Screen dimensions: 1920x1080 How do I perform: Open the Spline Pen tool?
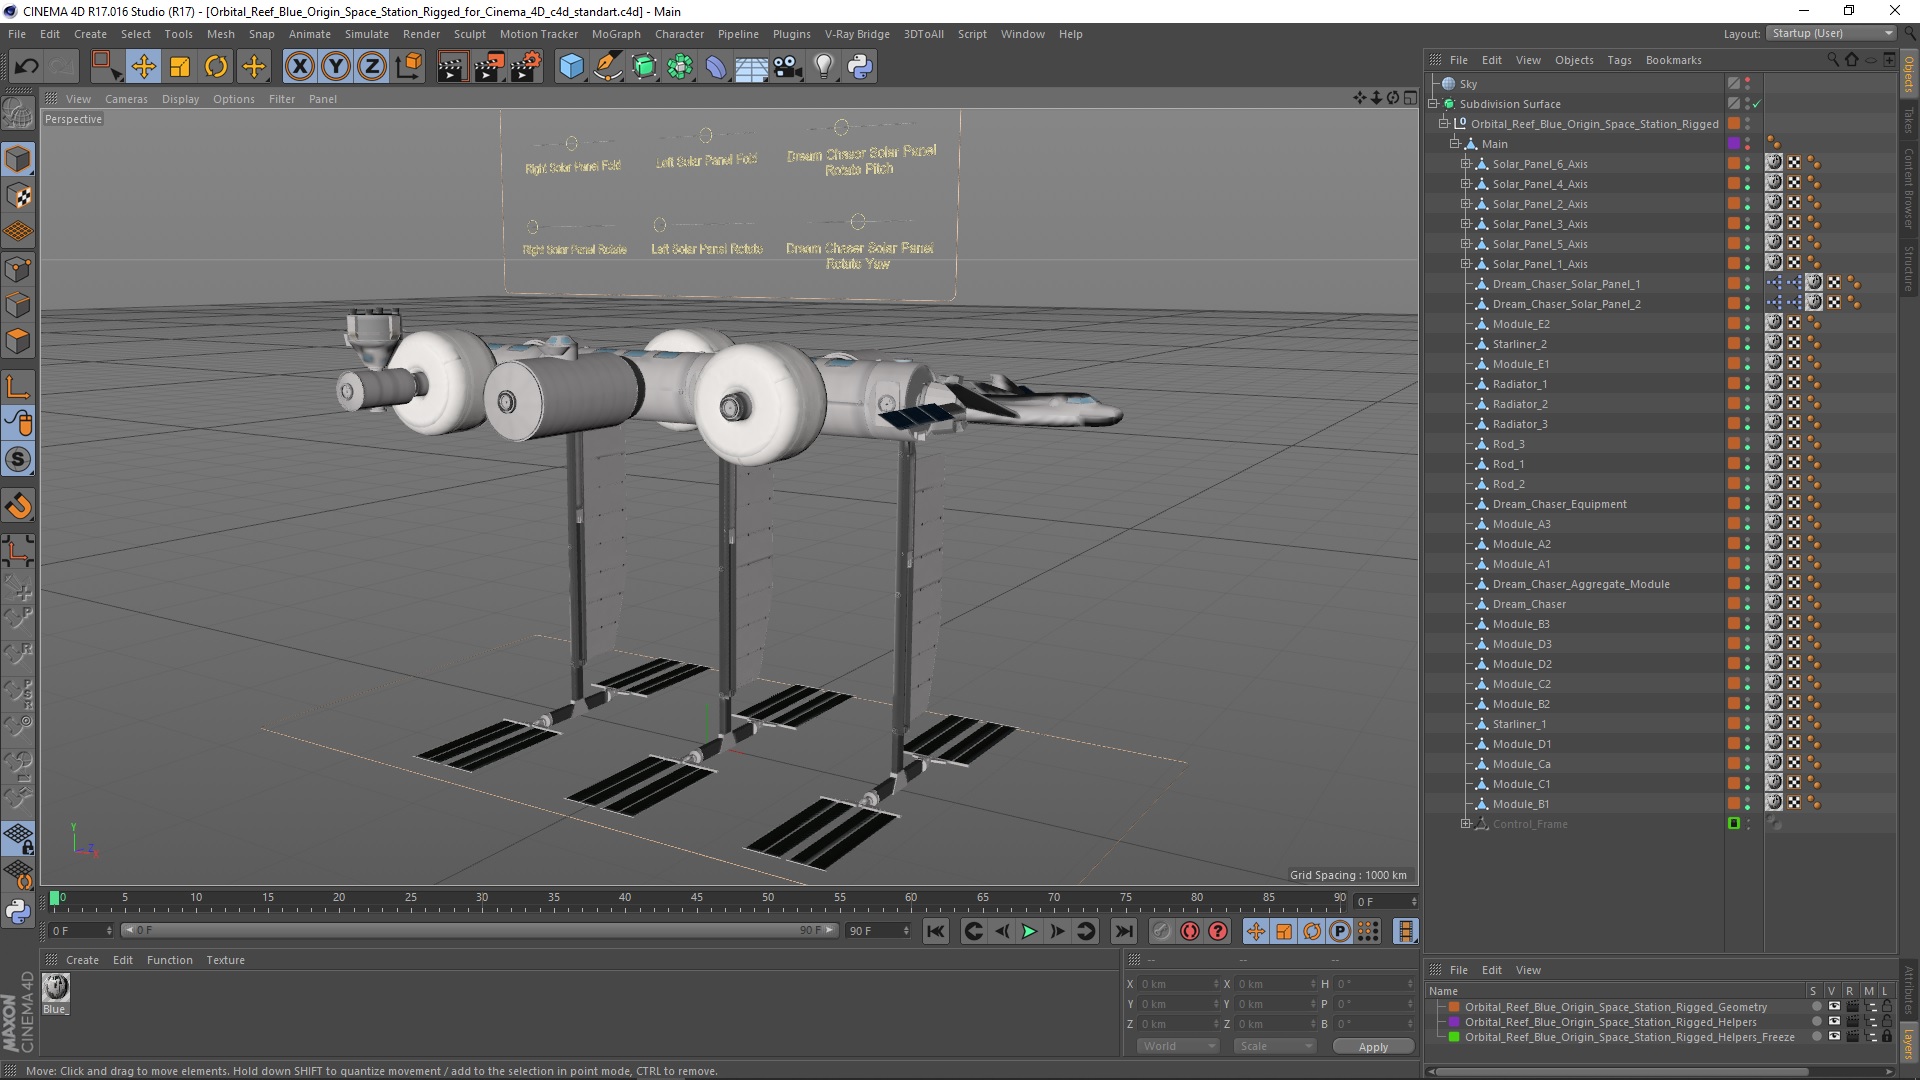tap(607, 67)
